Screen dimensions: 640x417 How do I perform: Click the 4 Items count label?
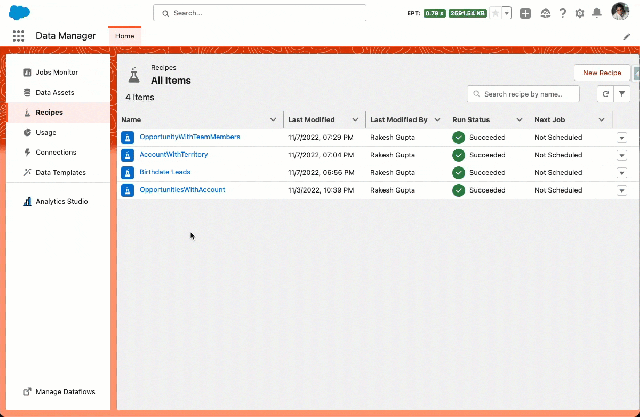click(140, 97)
